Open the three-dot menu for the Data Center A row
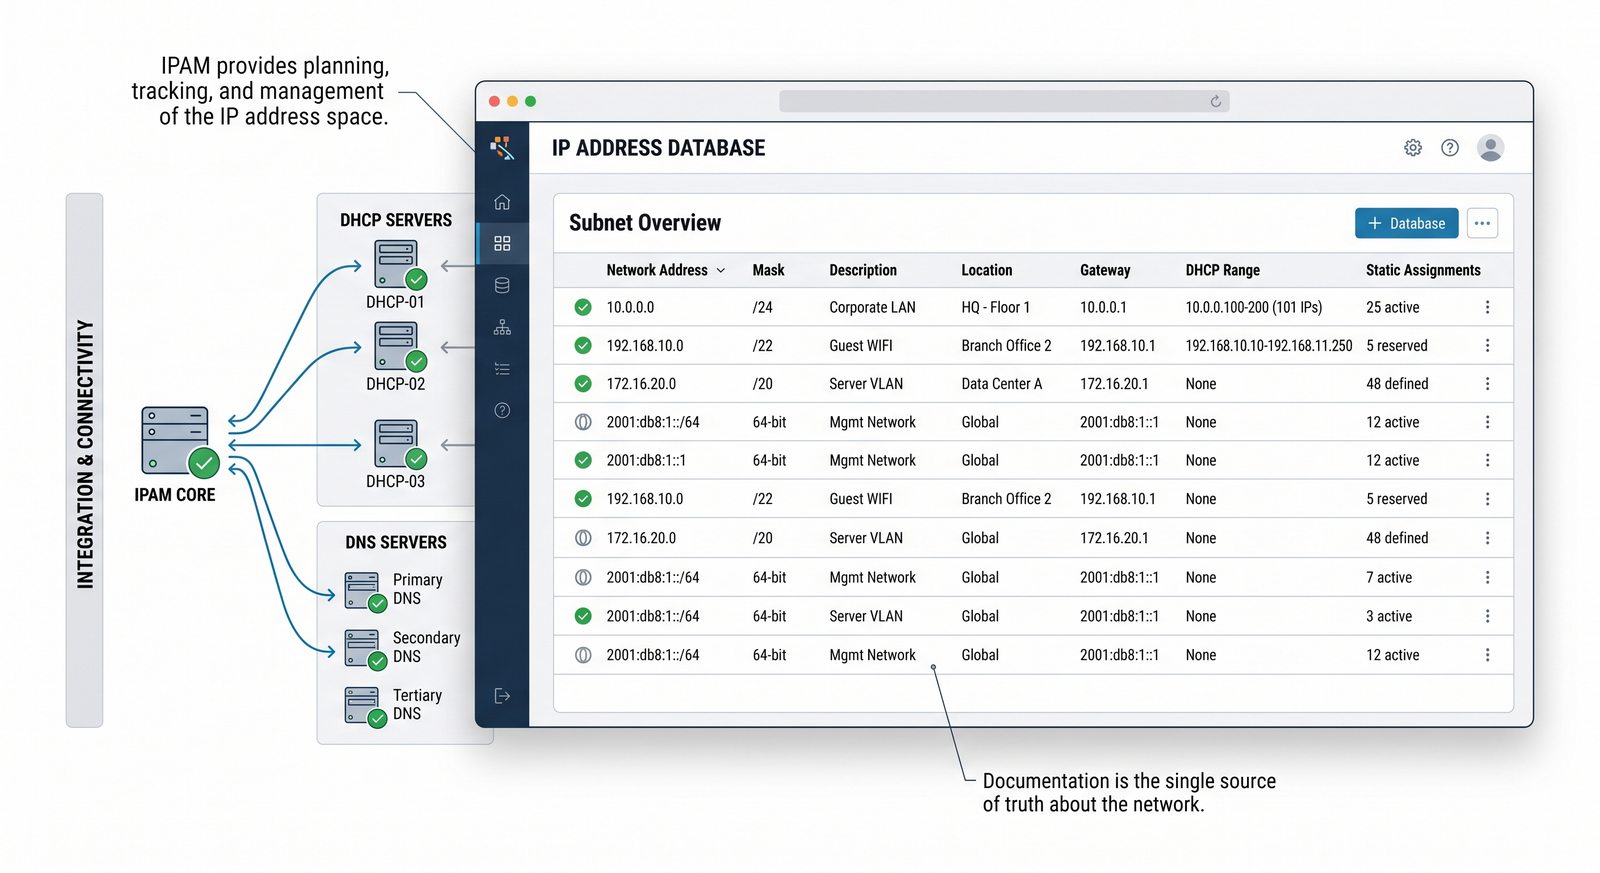 coord(1487,384)
